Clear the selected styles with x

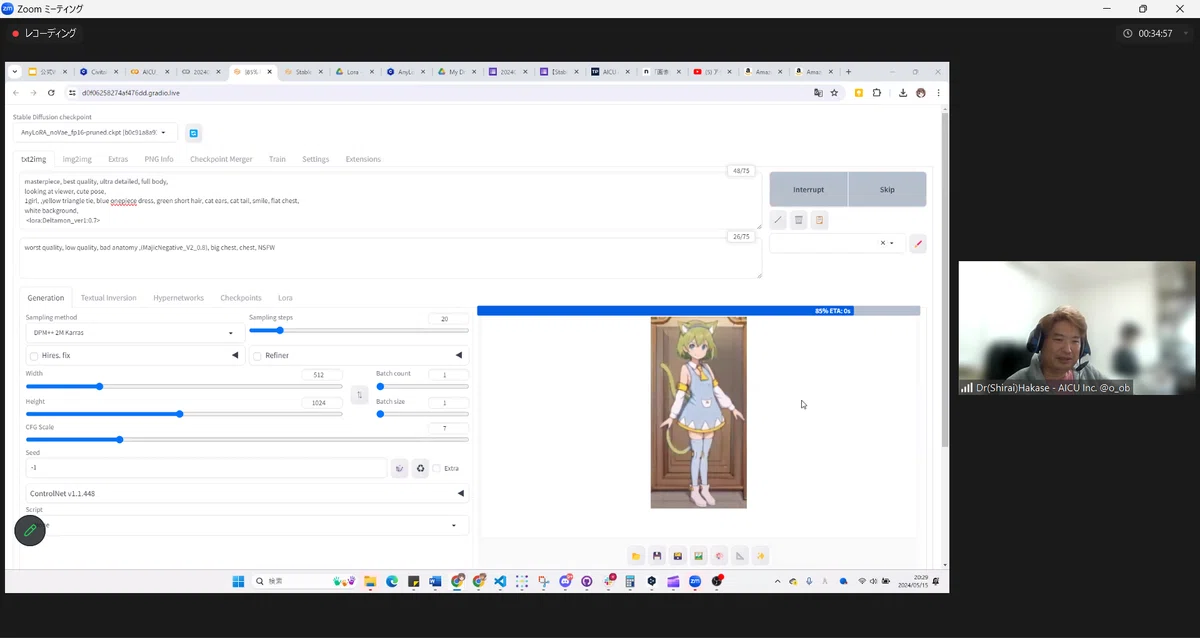(x=882, y=243)
